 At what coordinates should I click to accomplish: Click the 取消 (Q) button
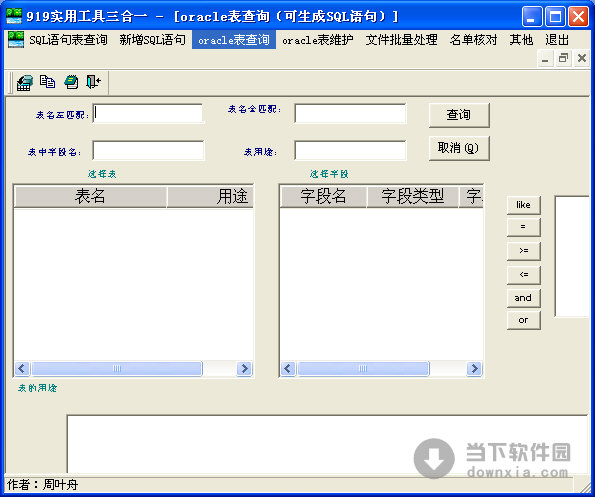pyautogui.click(x=459, y=148)
